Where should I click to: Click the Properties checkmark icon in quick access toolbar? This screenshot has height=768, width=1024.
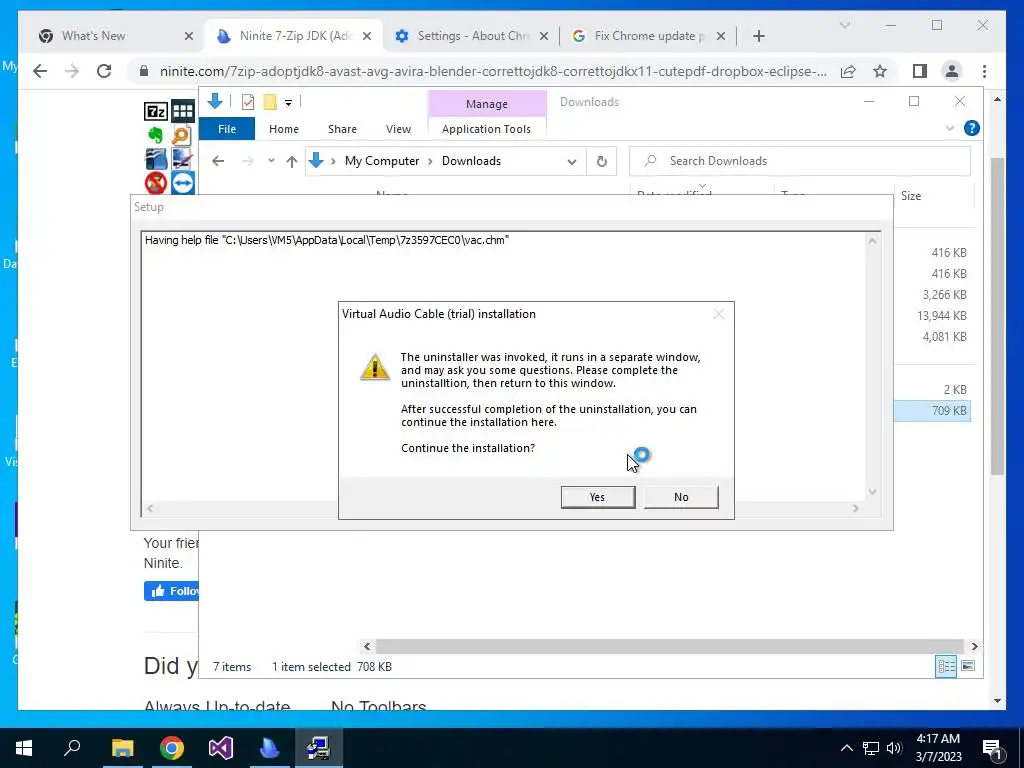coord(248,102)
